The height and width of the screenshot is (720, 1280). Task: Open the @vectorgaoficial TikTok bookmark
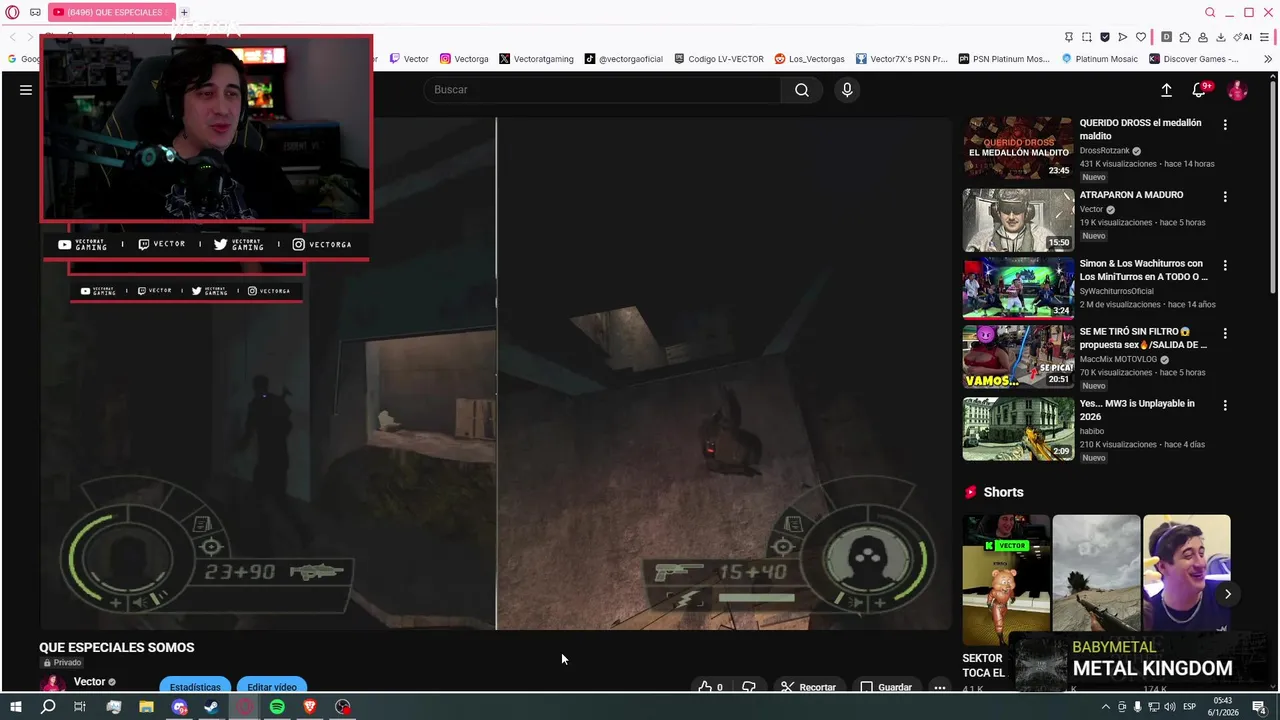click(623, 59)
